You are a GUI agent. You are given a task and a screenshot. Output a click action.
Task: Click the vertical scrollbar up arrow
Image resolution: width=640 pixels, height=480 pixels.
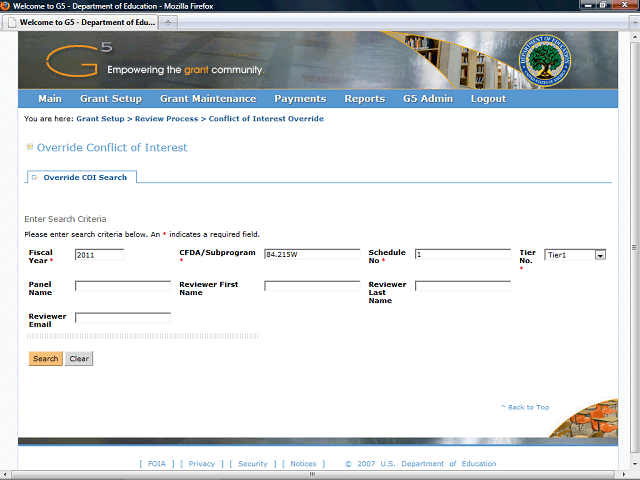634,36
